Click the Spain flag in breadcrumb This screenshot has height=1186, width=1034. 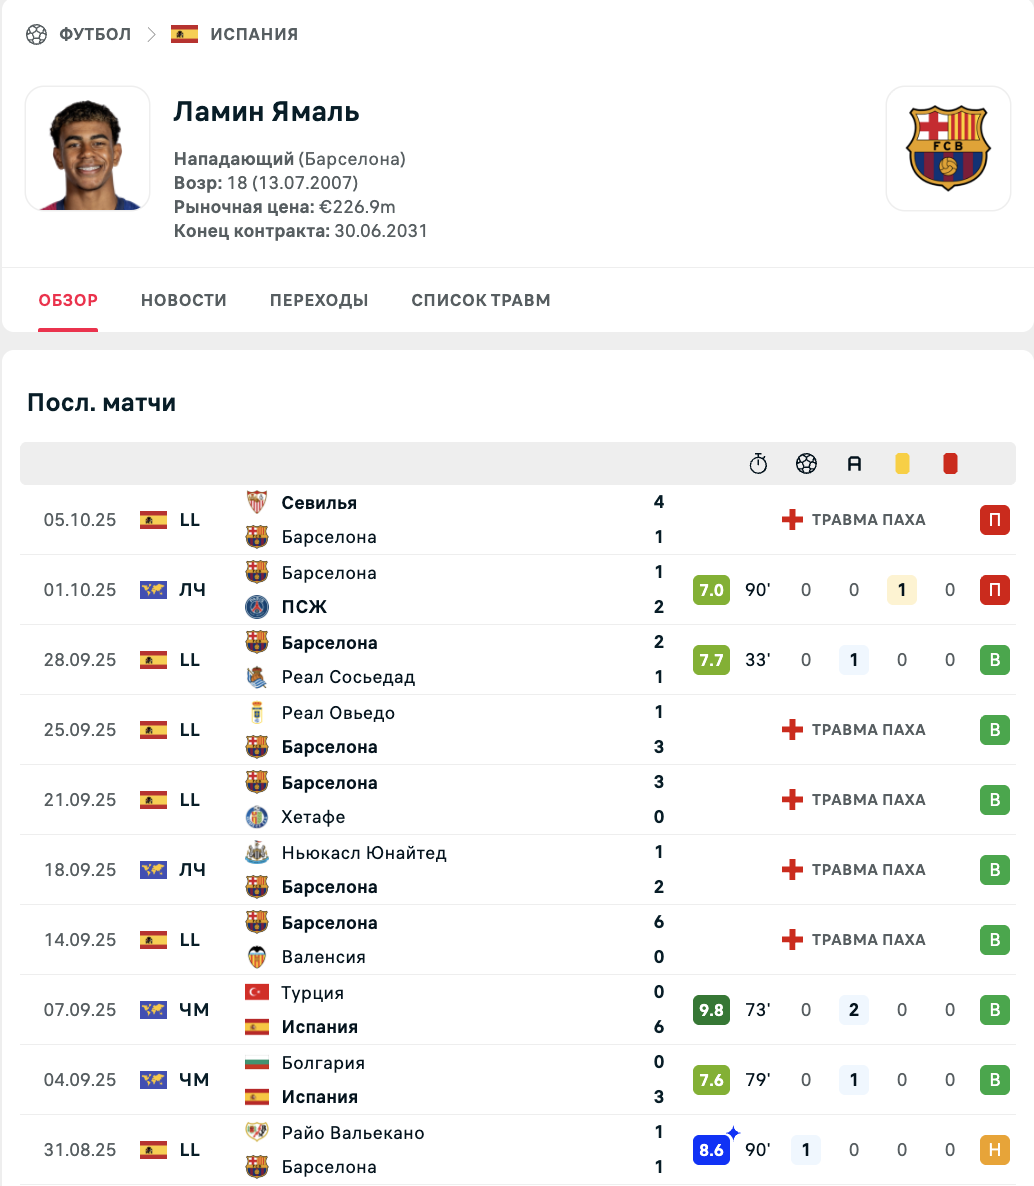tap(184, 34)
